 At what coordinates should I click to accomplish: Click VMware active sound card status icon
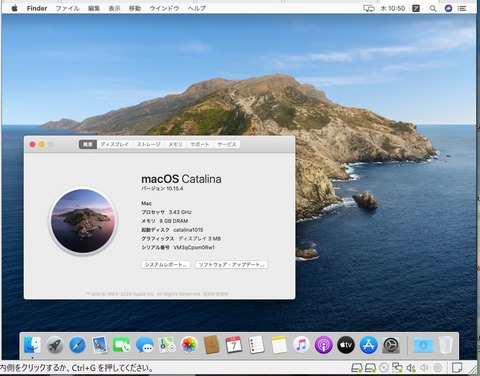(x=411, y=368)
